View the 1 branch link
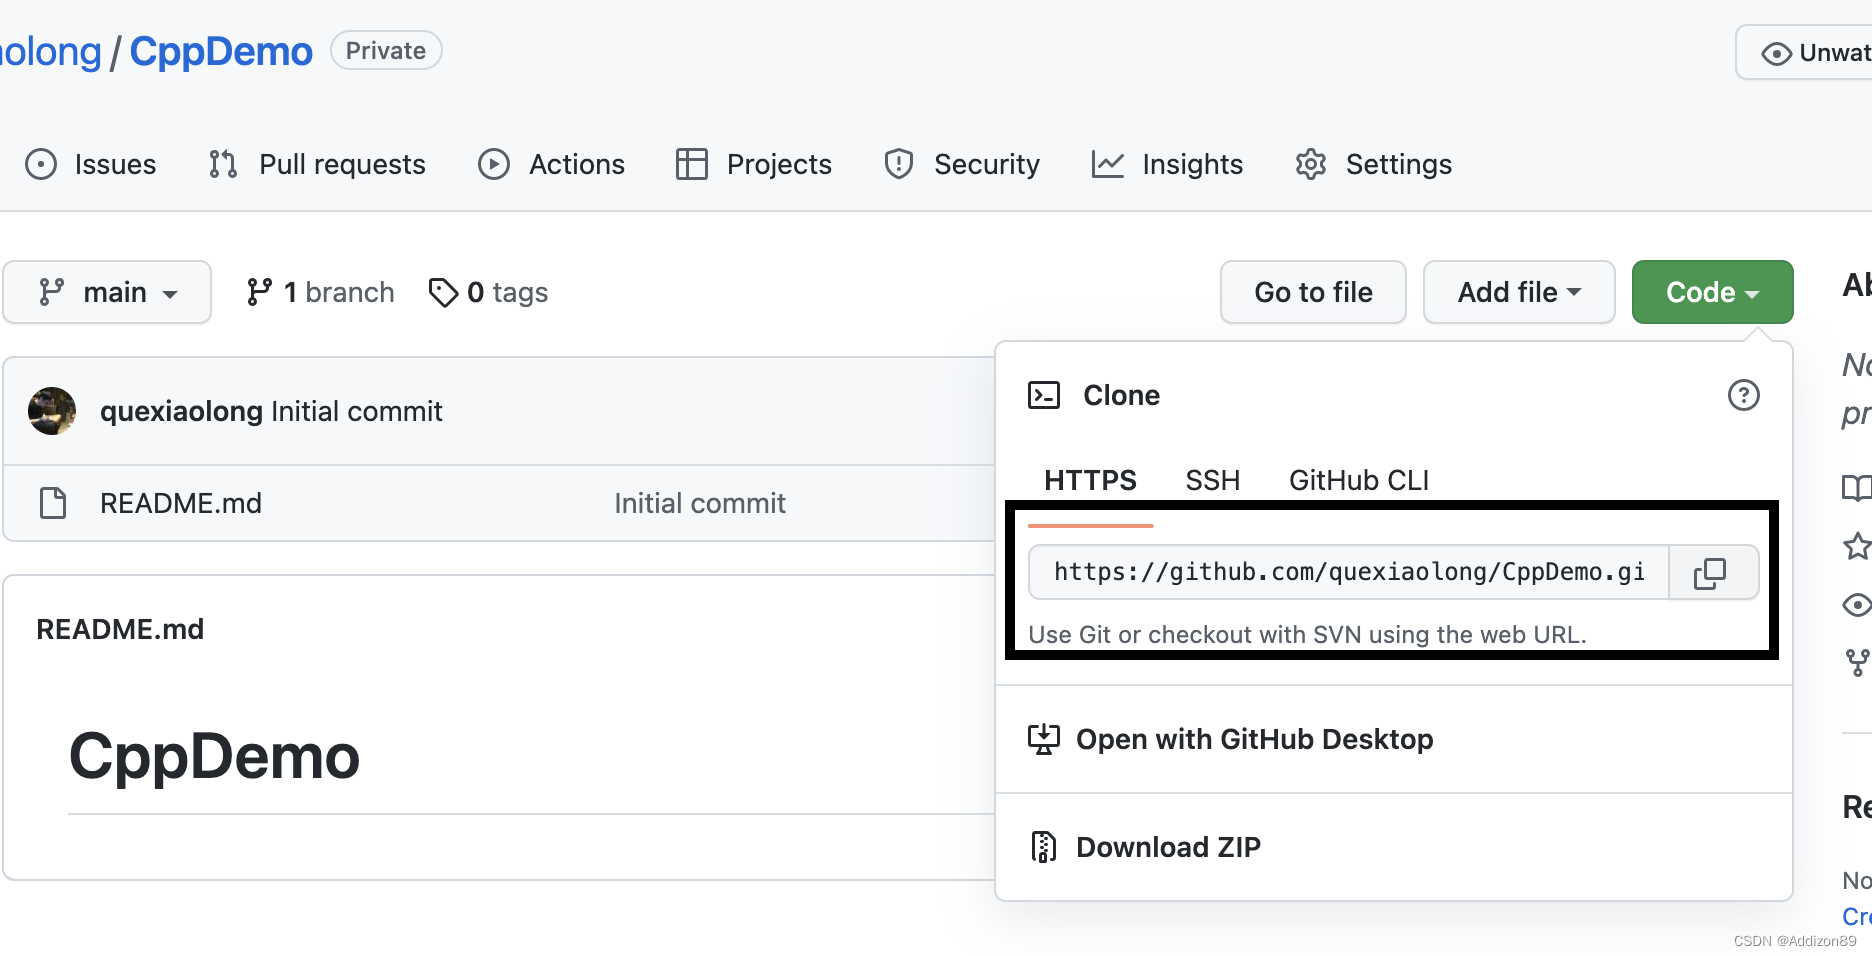1872x956 pixels. point(320,292)
